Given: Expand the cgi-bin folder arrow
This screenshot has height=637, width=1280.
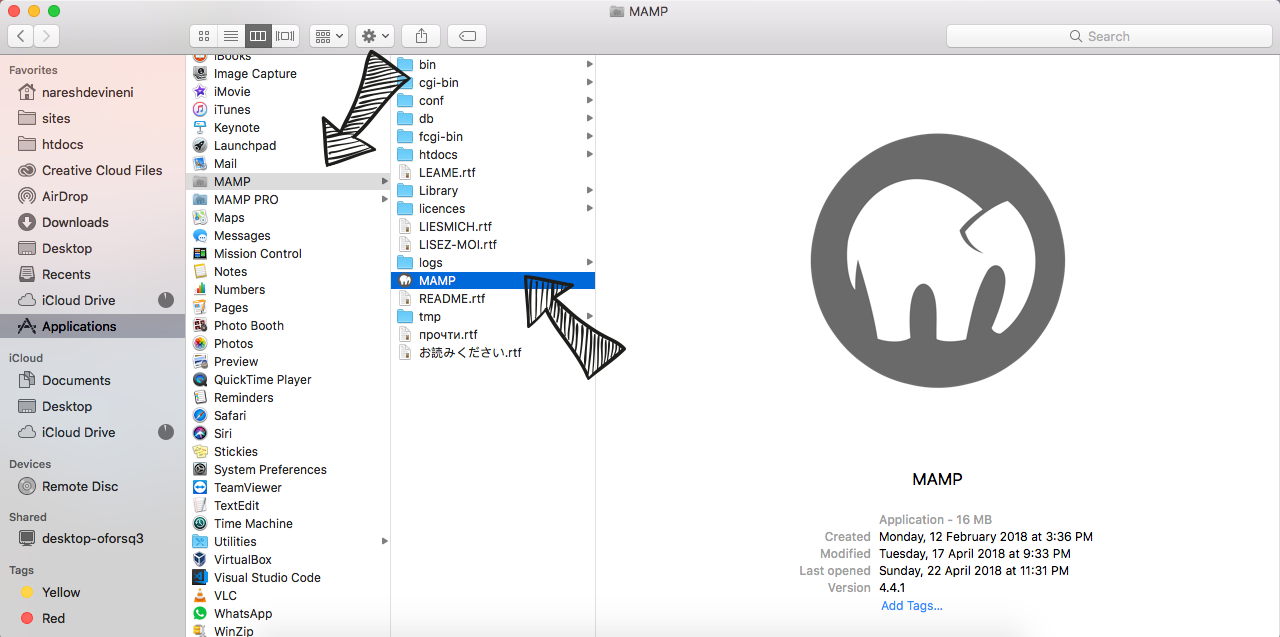Looking at the screenshot, I should [x=590, y=83].
